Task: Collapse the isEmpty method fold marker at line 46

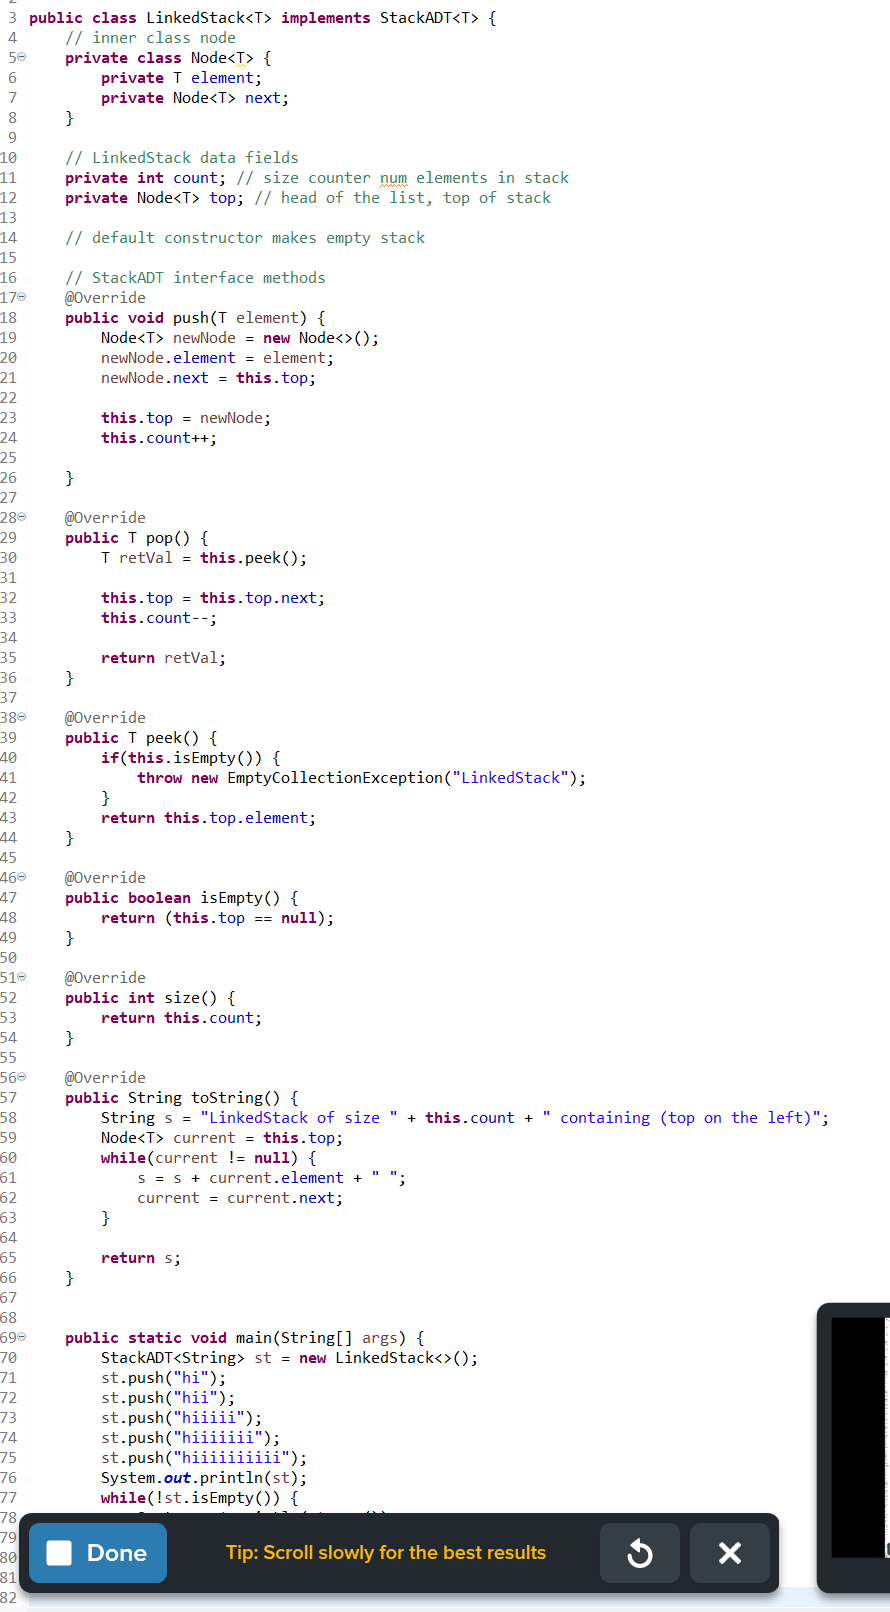Action: click(x=22, y=878)
